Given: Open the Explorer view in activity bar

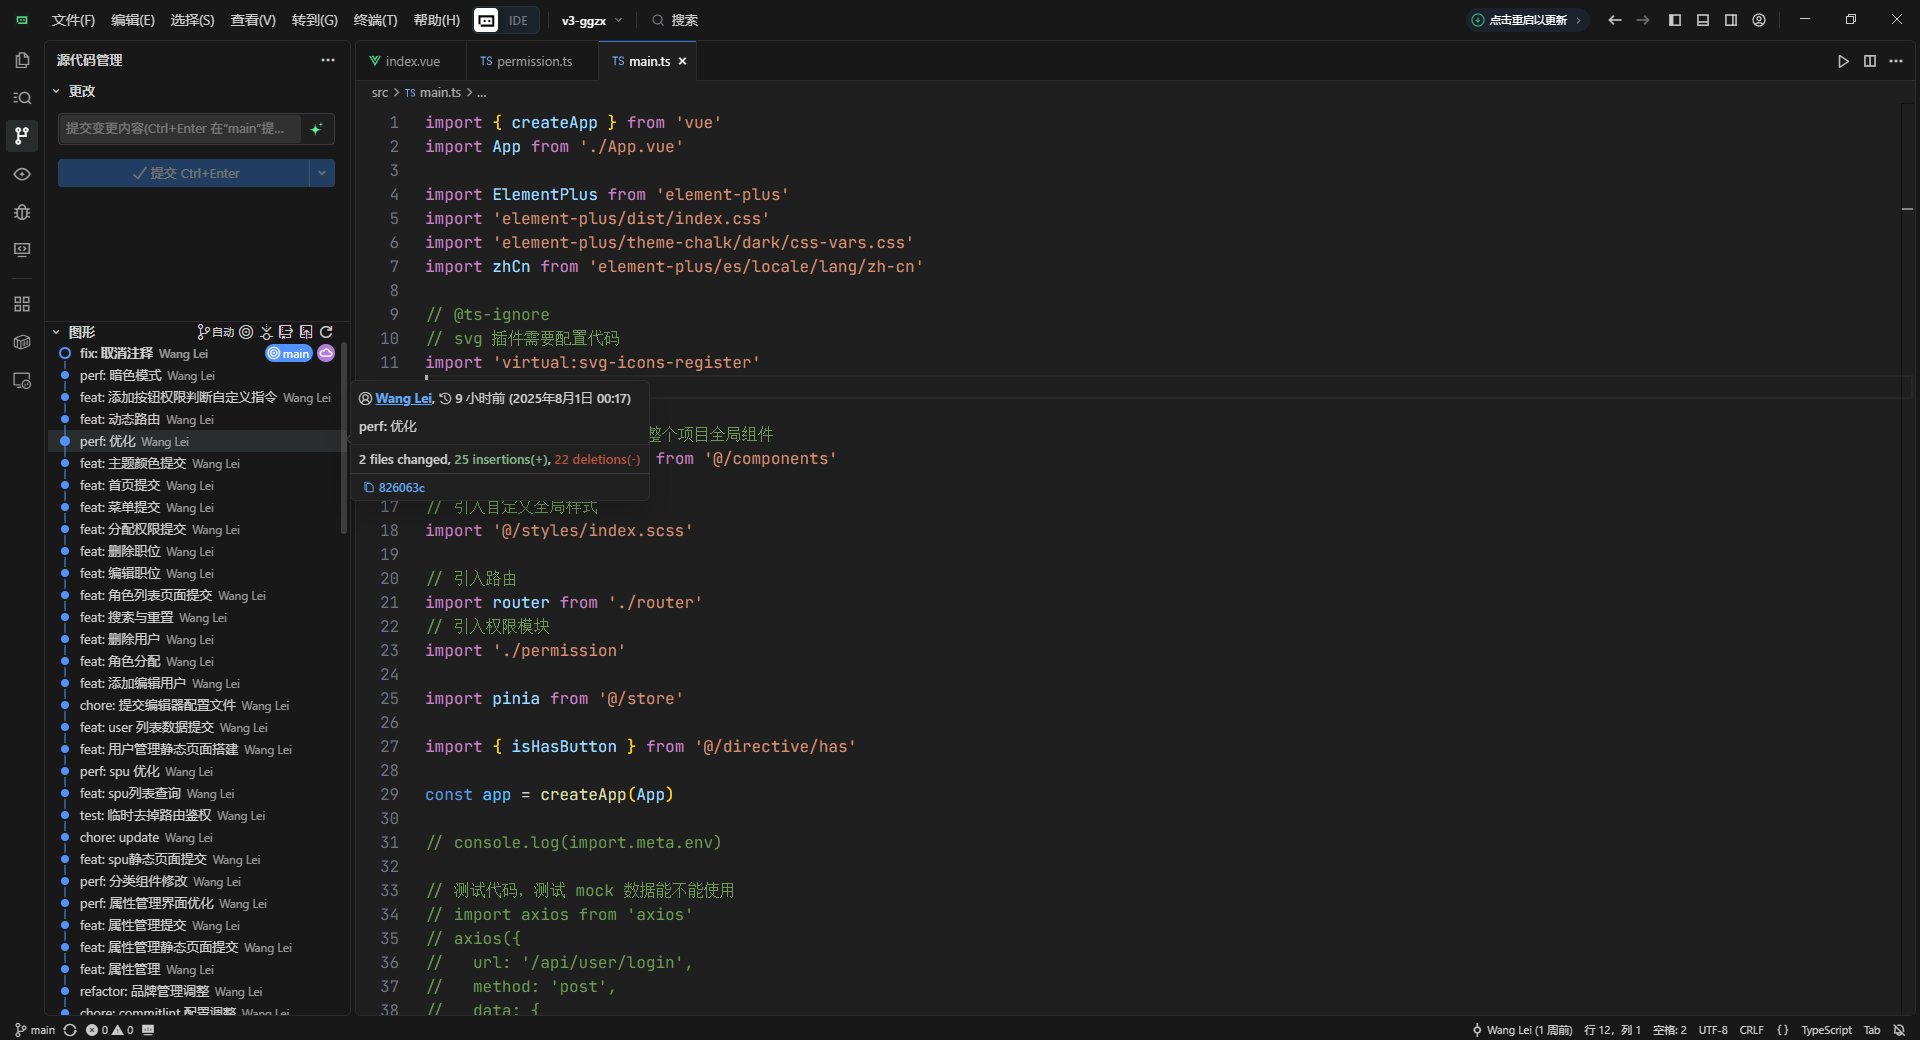Looking at the screenshot, I should pos(22,60).
